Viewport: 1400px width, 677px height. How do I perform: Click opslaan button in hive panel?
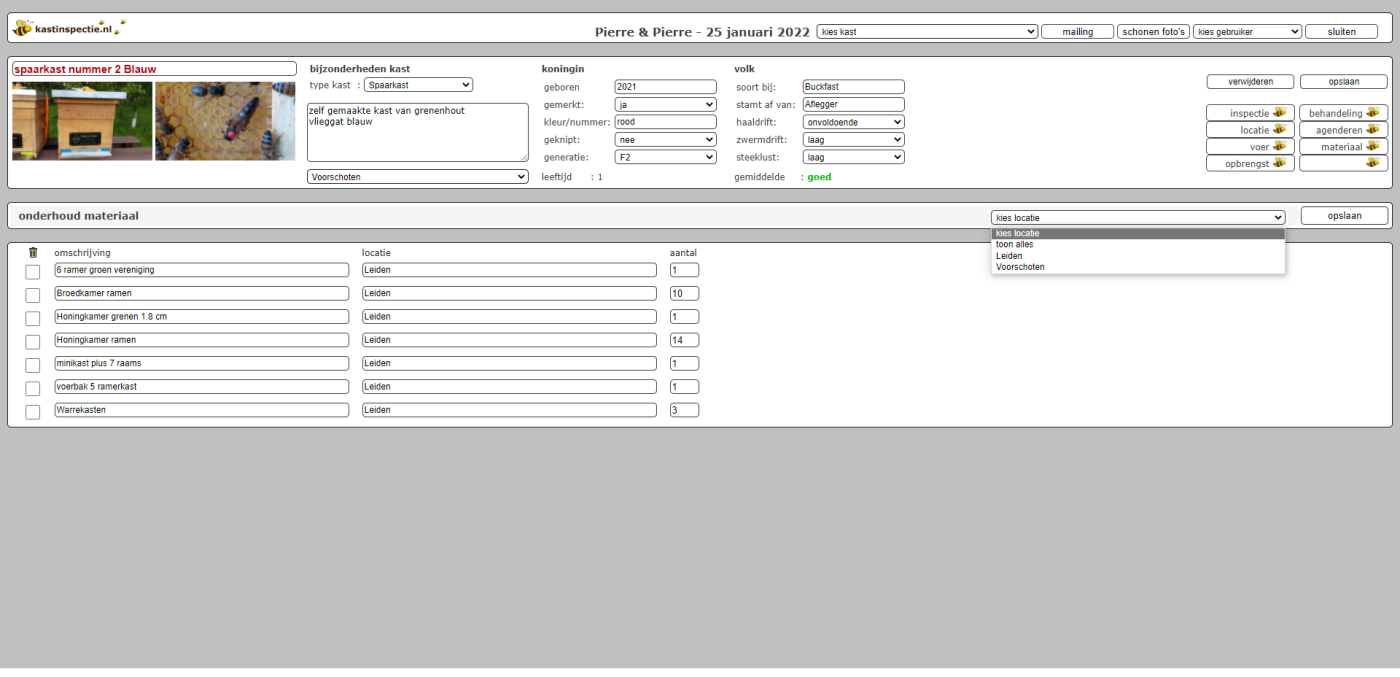pos(1343,82)
